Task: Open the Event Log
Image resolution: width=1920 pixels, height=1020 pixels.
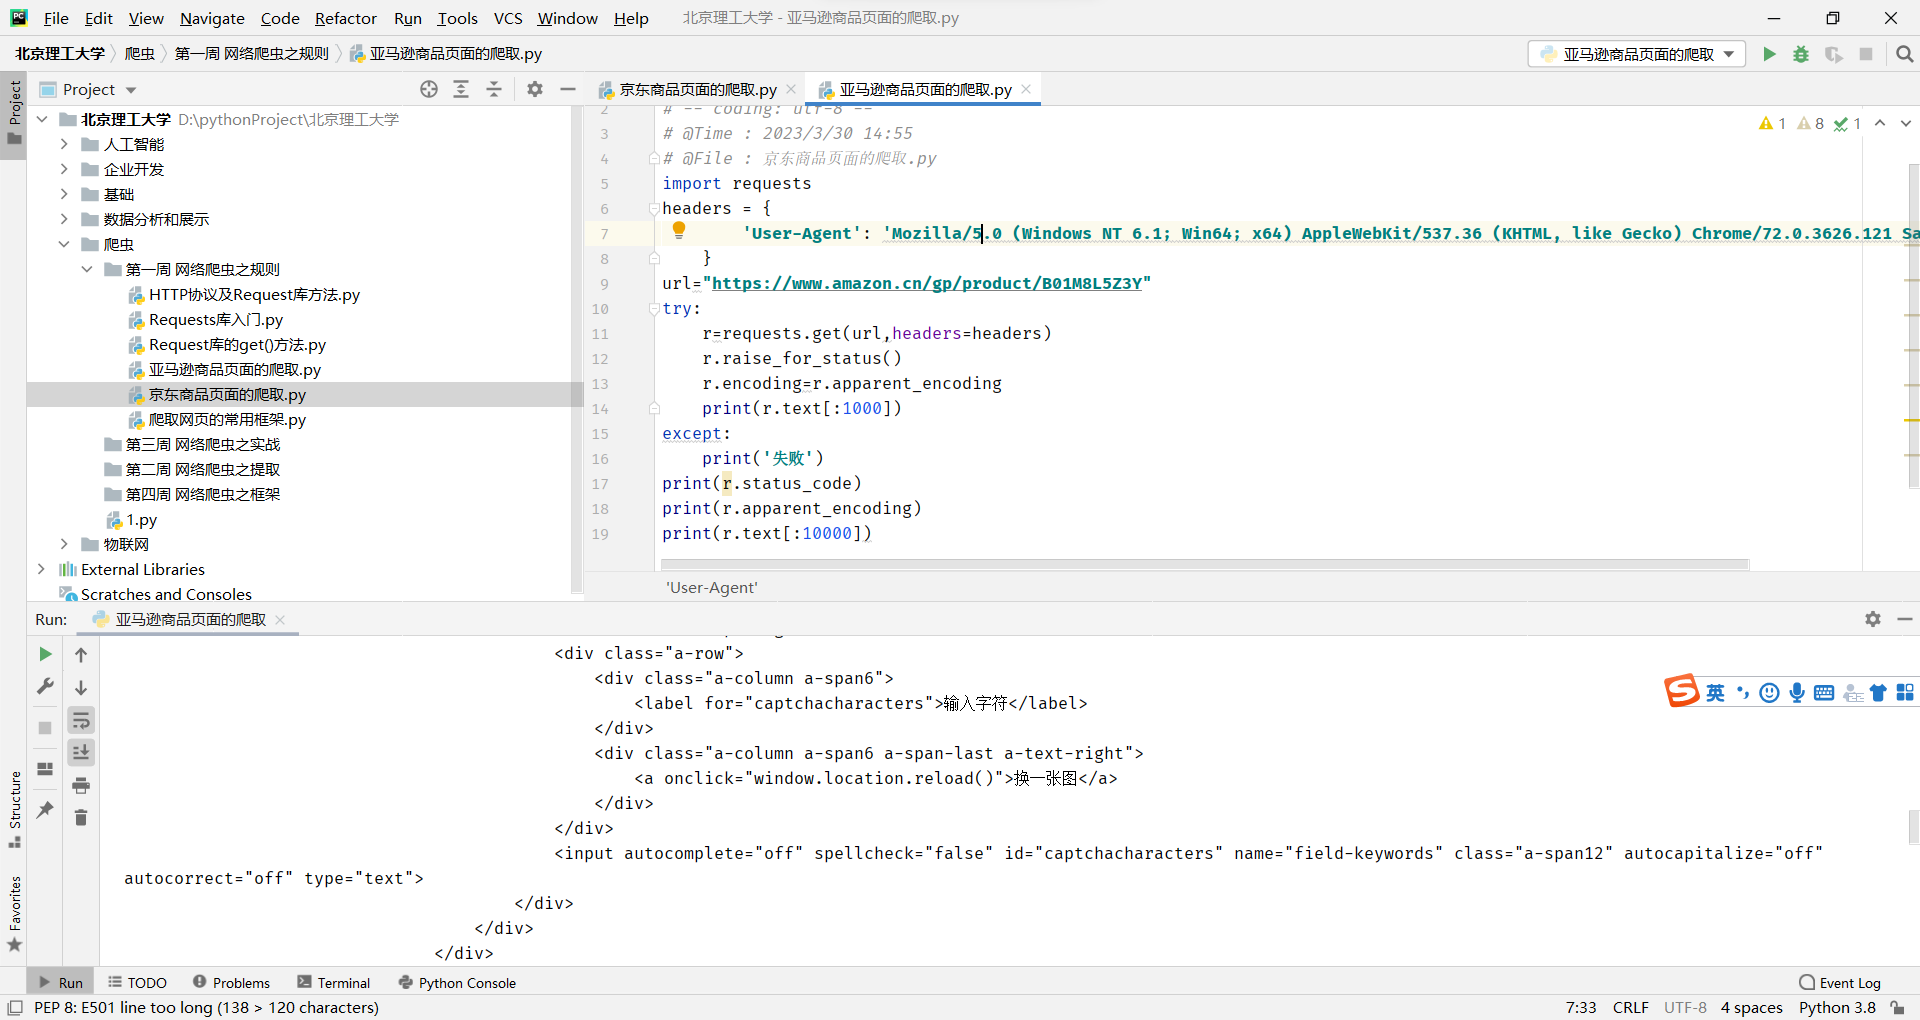Action: [x=1840, y=983]
